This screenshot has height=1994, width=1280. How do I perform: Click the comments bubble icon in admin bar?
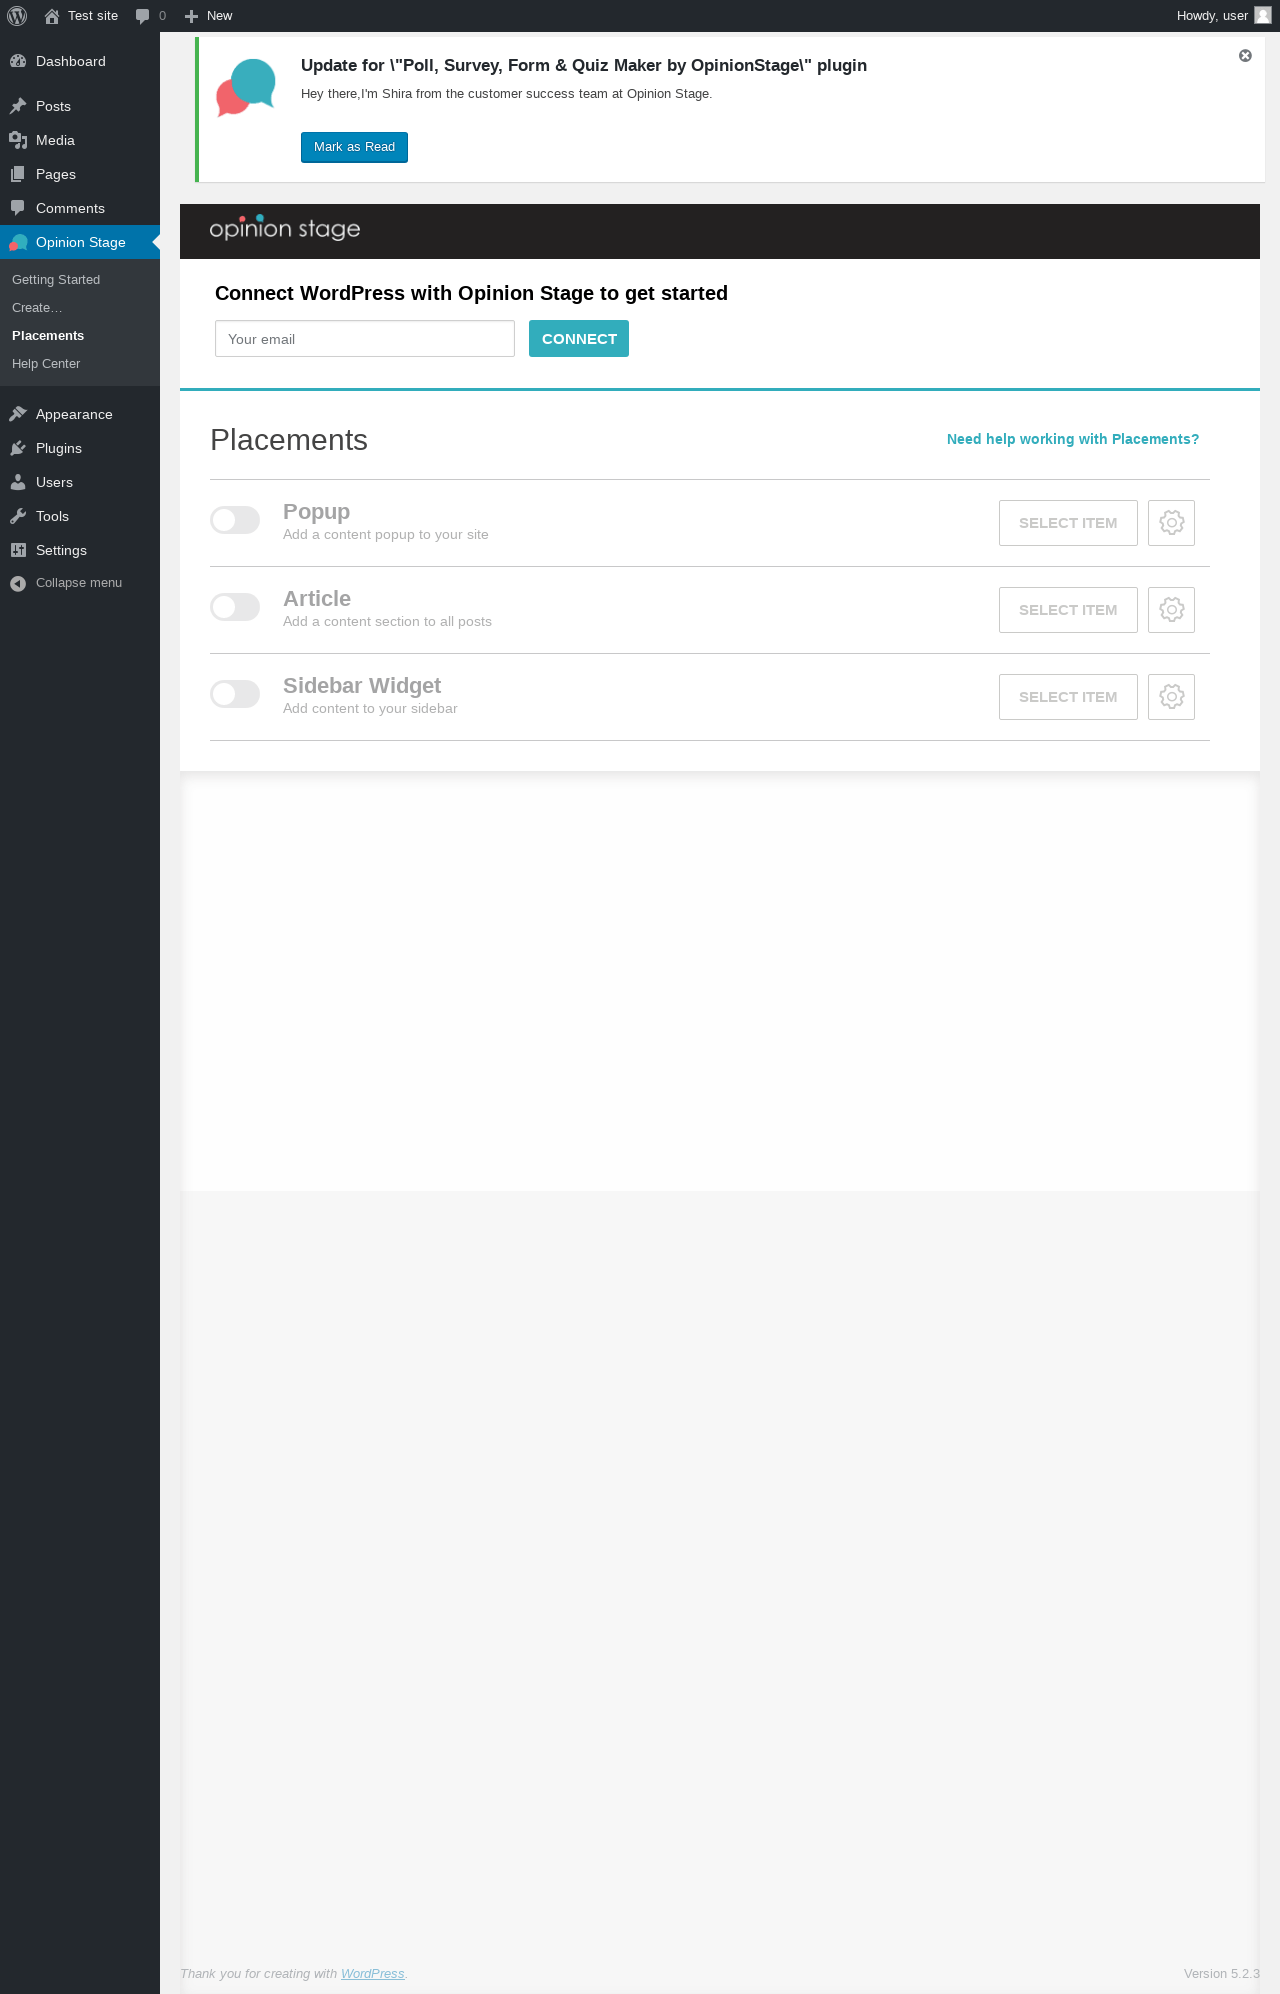coord(142,16)
